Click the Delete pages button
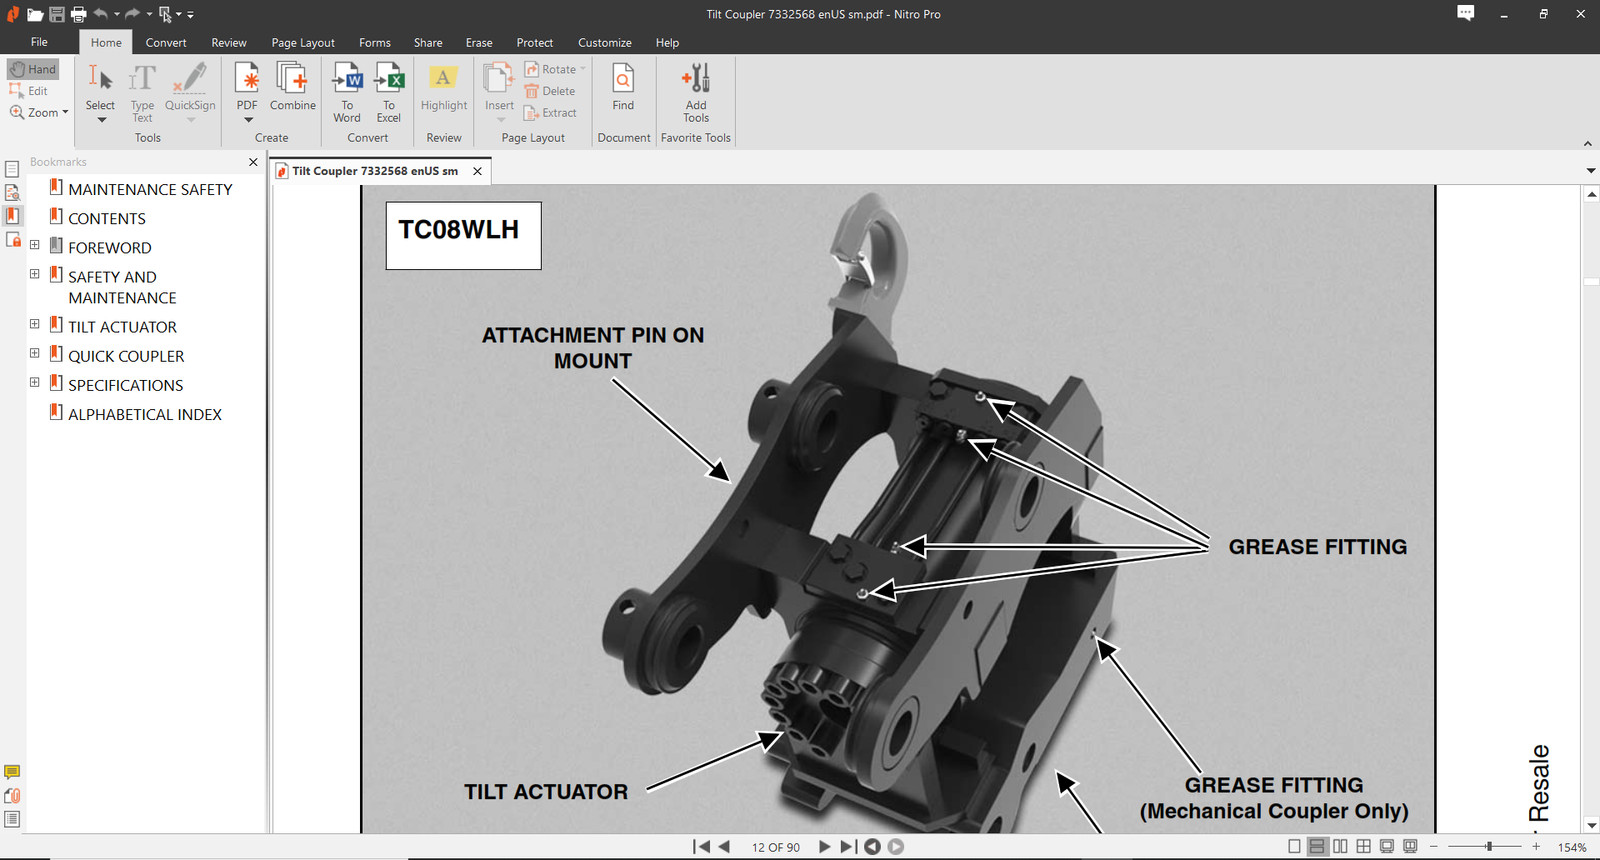Screen dimensions: 1600x860 pyautogui.click(x=550, y=91)
